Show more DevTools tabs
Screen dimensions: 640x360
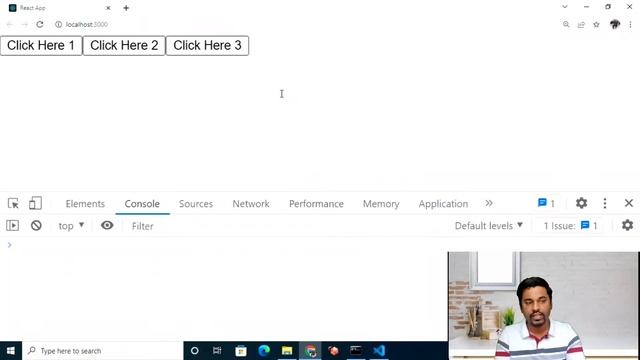[x=489, y=203]
